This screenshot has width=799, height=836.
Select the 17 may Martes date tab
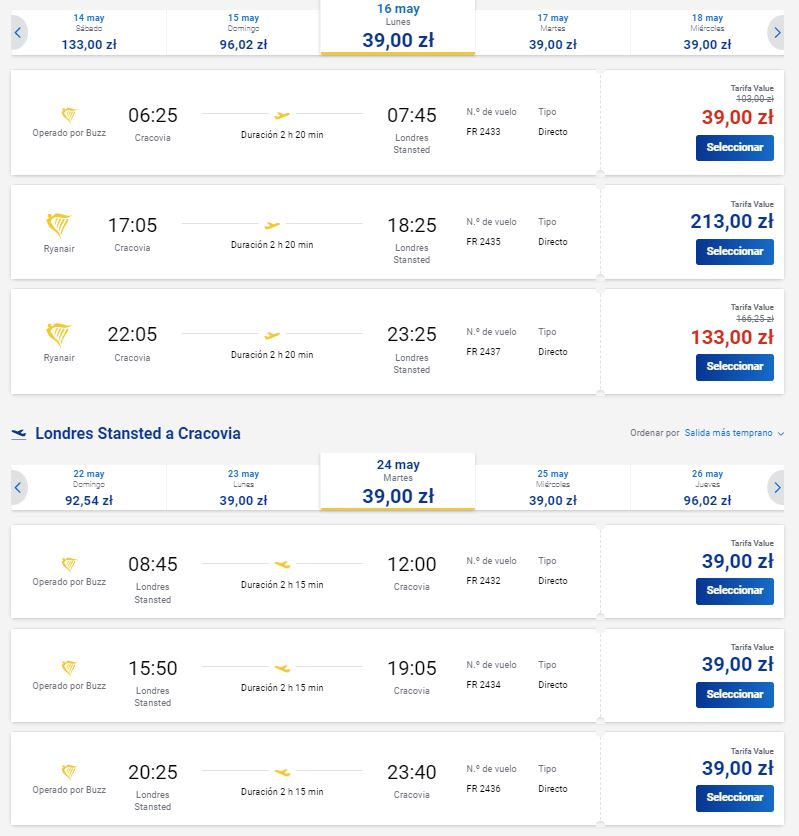[553, 33]
